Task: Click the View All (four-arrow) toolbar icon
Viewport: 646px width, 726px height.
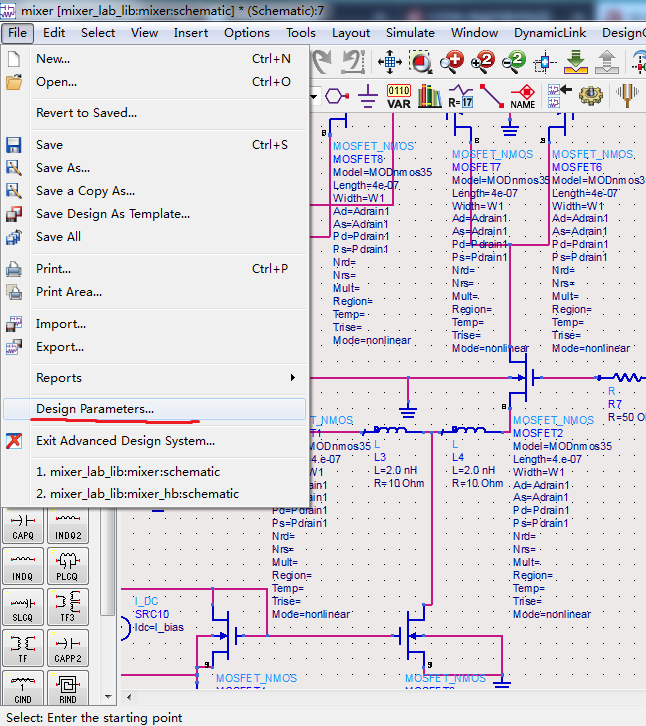Action: (x=389, y=62)
